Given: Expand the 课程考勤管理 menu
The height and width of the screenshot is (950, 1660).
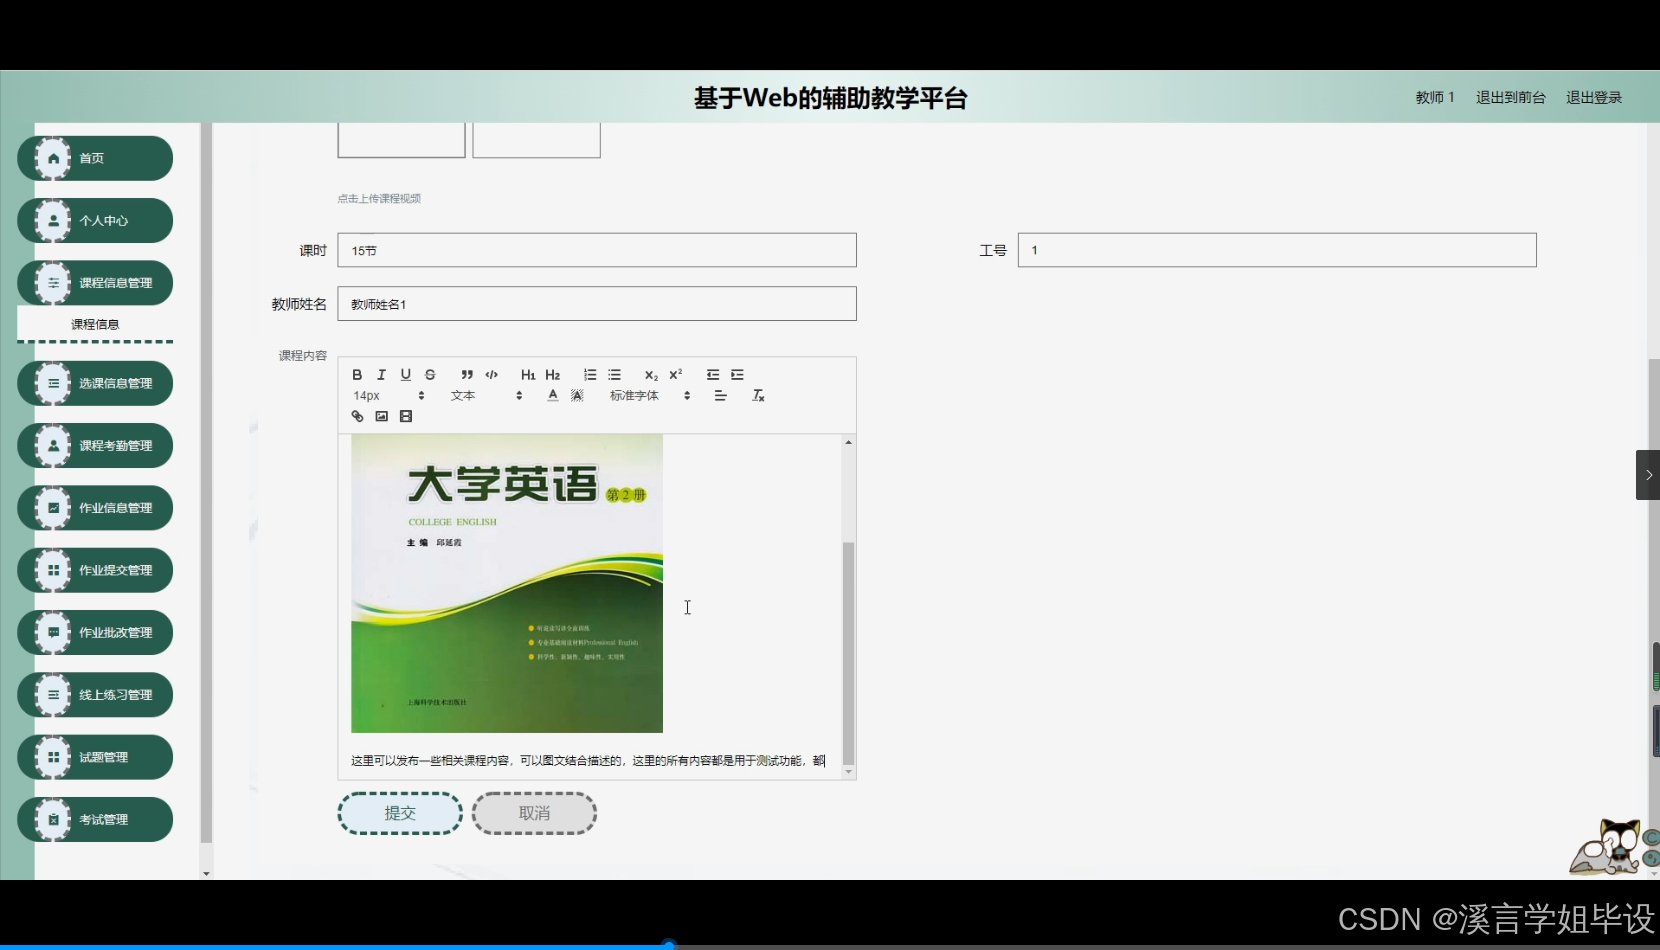Looking at the screenshot, I should click(95, 446).
